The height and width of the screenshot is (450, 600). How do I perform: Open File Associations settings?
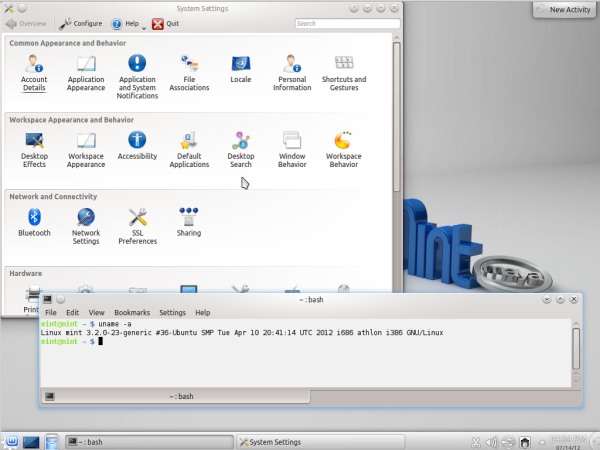pos(189,71)
